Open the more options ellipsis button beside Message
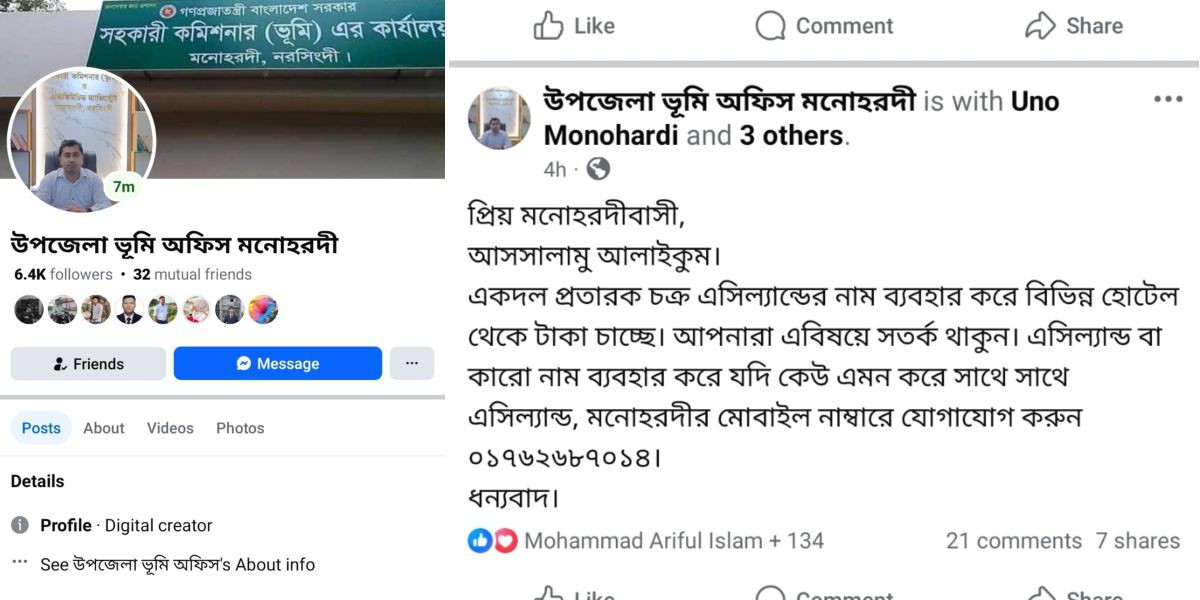 click(x=412, y=364)
